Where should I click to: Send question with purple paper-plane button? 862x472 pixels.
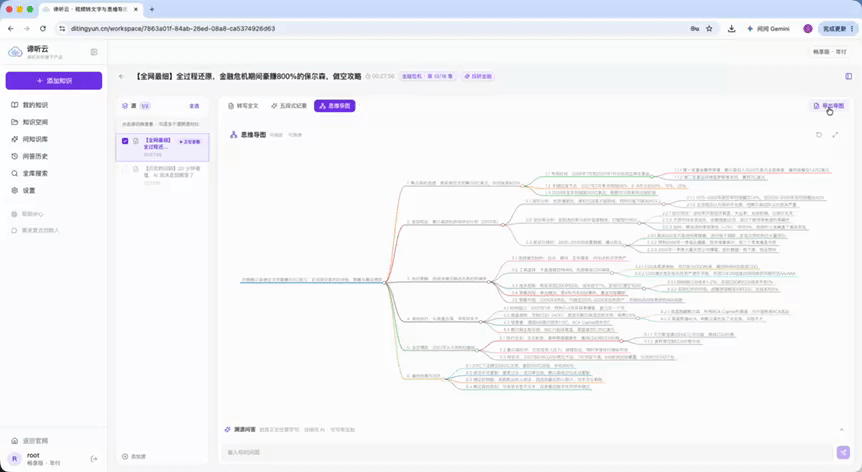pyautogui.click(x=843, y=452)
